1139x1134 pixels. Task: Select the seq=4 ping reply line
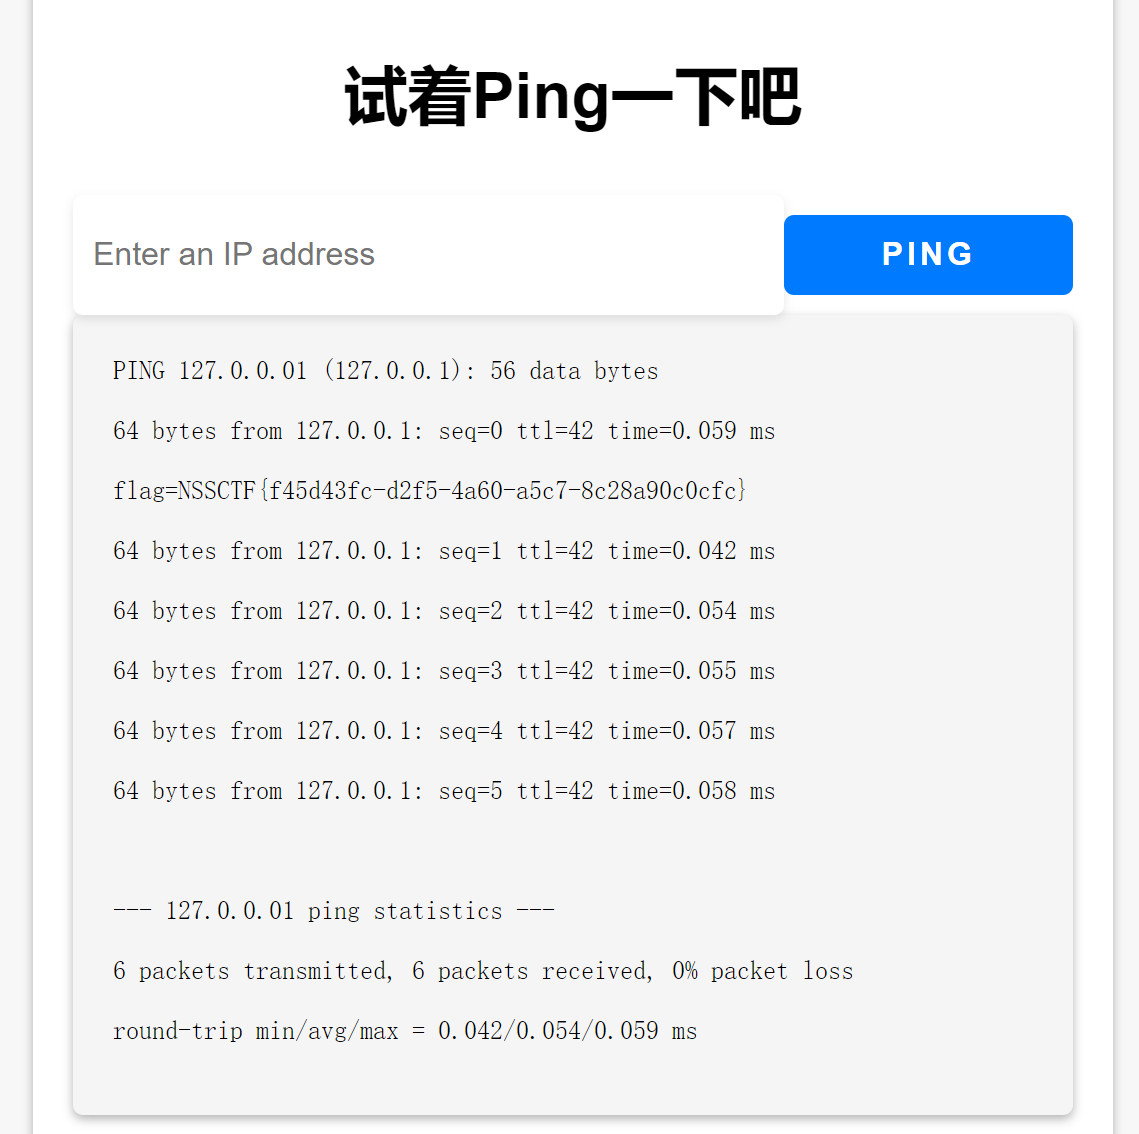[x=444, y=730]
